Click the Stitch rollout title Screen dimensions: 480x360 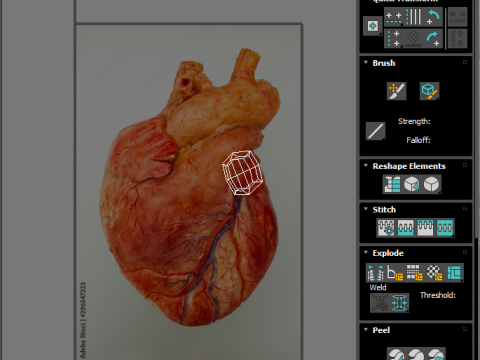pyautogui.click(x=384, y=210)
